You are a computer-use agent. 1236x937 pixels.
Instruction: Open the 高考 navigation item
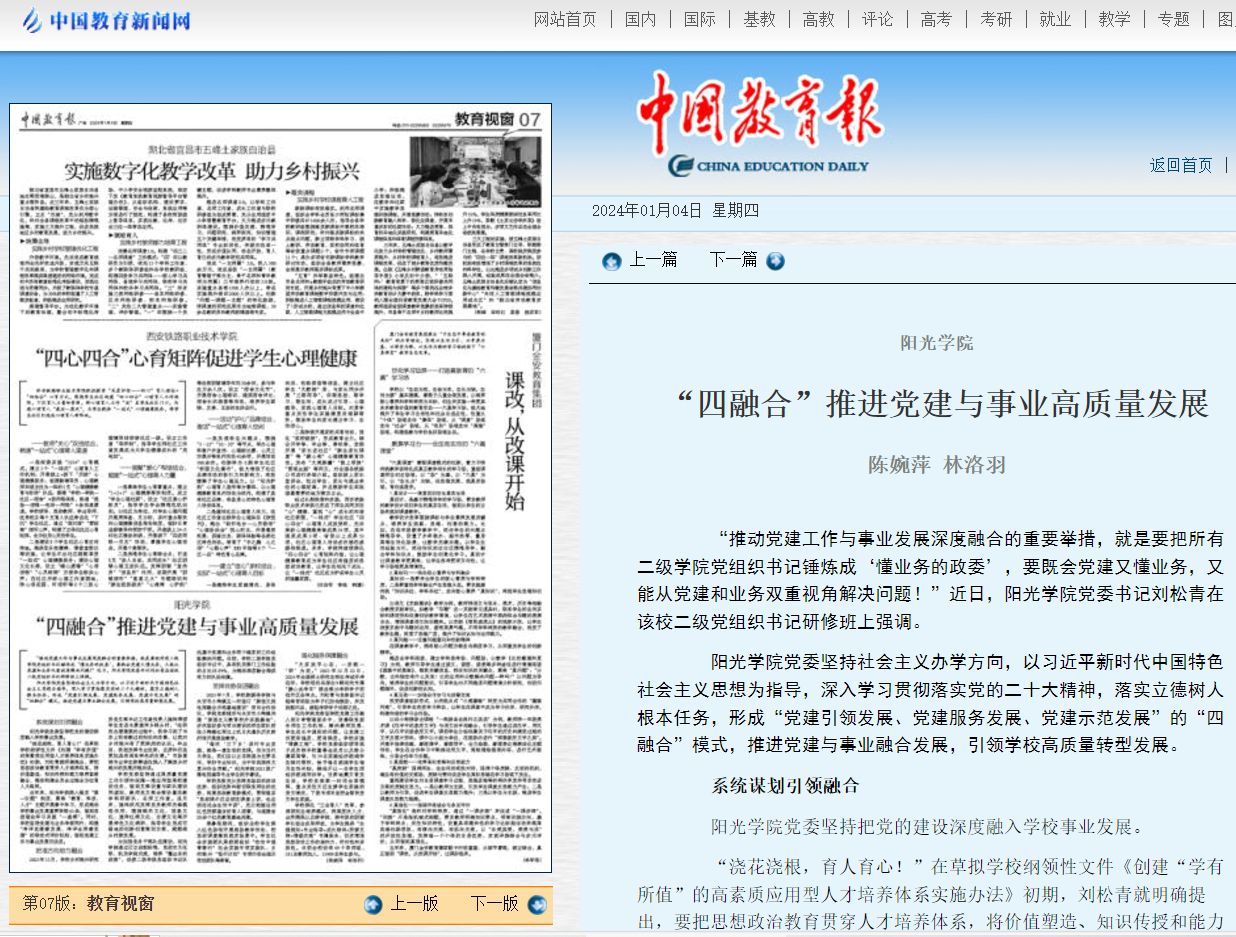click(936, 19)
